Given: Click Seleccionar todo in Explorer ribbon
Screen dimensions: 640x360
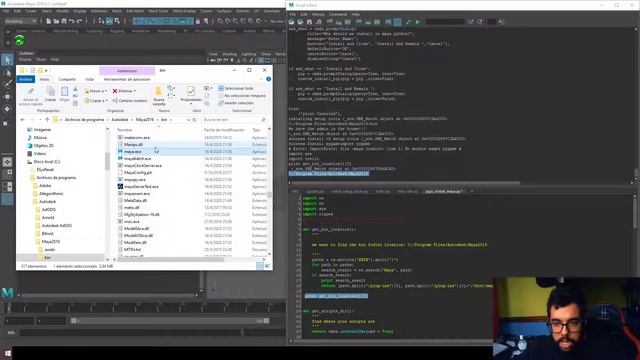Looking at the screenshot, I should (236, 88).
